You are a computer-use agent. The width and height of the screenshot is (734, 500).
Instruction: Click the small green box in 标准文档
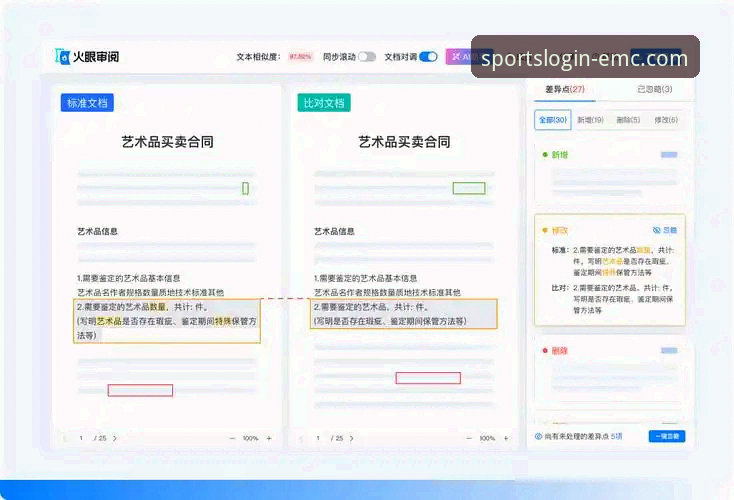245,188
